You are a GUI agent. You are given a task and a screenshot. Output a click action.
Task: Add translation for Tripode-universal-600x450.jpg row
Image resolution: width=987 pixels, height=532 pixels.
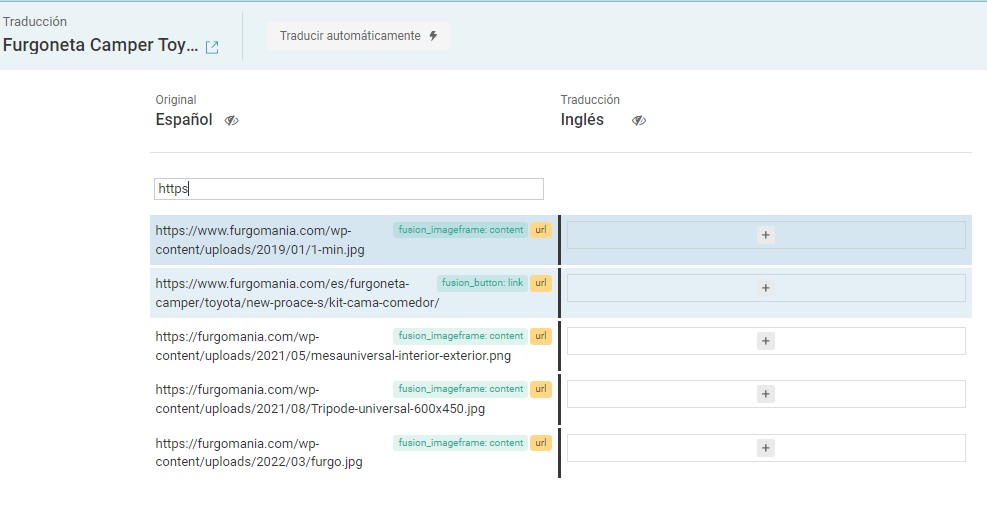pos(765,394)
